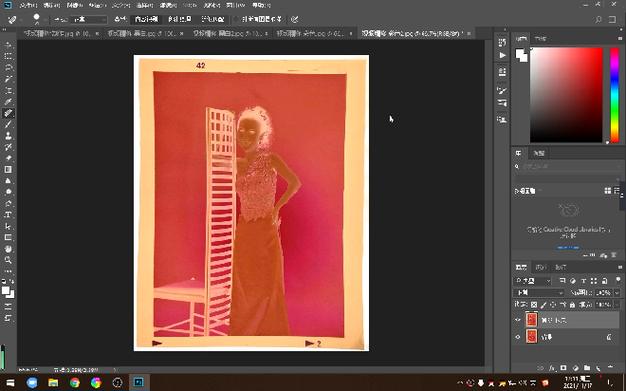Select the Clone Stamp tool
This screenshot has width=626, height=391.
tap(8, 136)
